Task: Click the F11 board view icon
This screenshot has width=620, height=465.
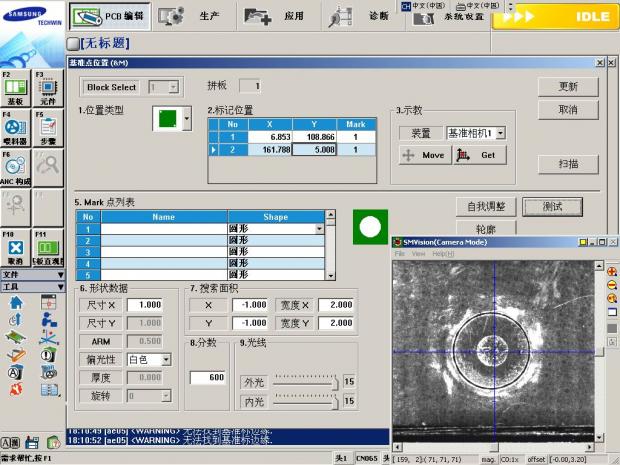Action: [48, 248]
